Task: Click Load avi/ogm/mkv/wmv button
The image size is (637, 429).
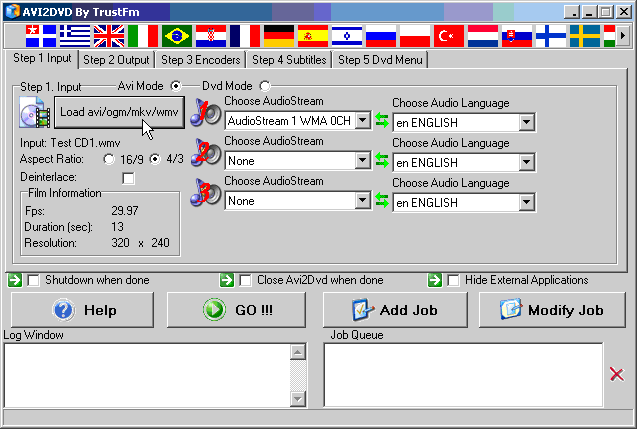Action: tap(119, 112)
